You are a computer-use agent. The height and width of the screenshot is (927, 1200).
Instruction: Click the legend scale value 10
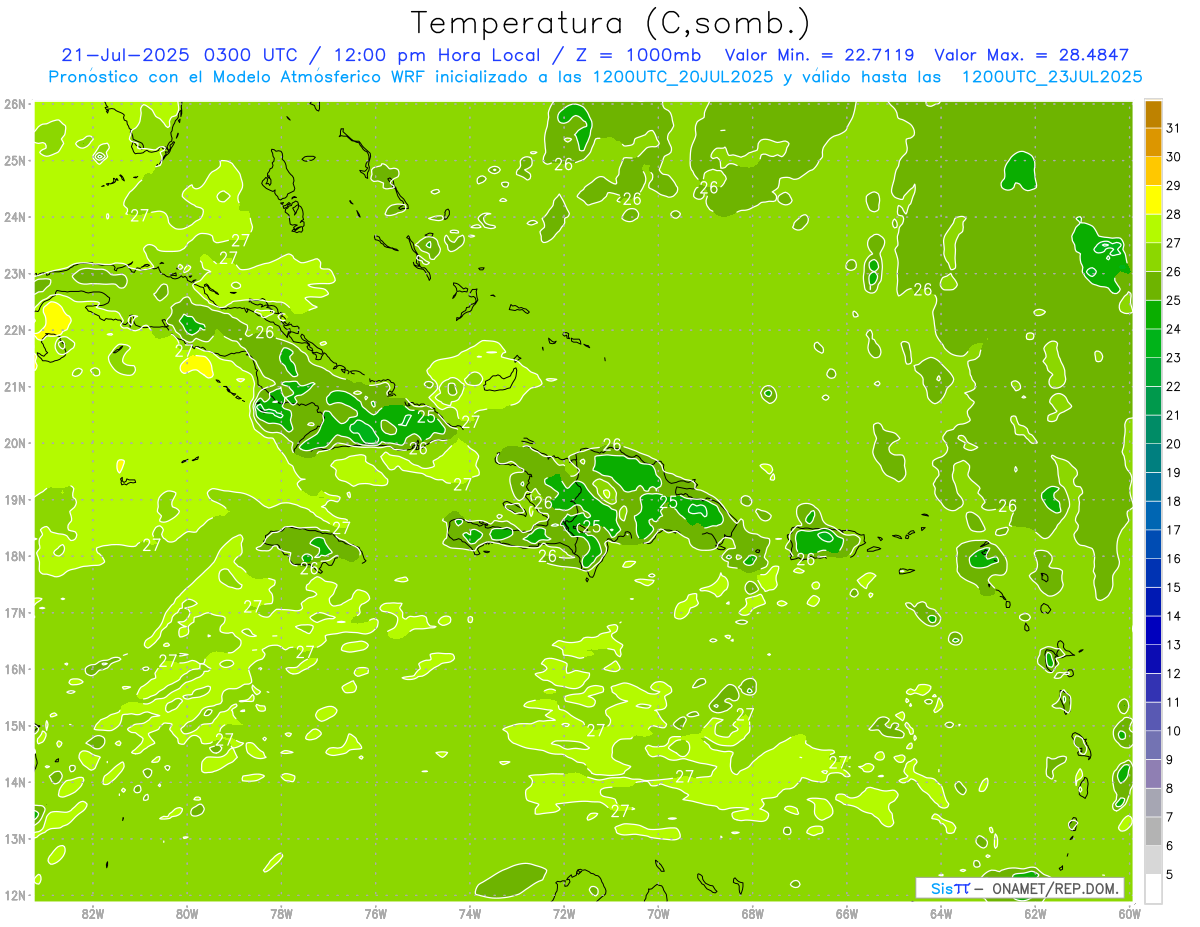point(1174,731)
